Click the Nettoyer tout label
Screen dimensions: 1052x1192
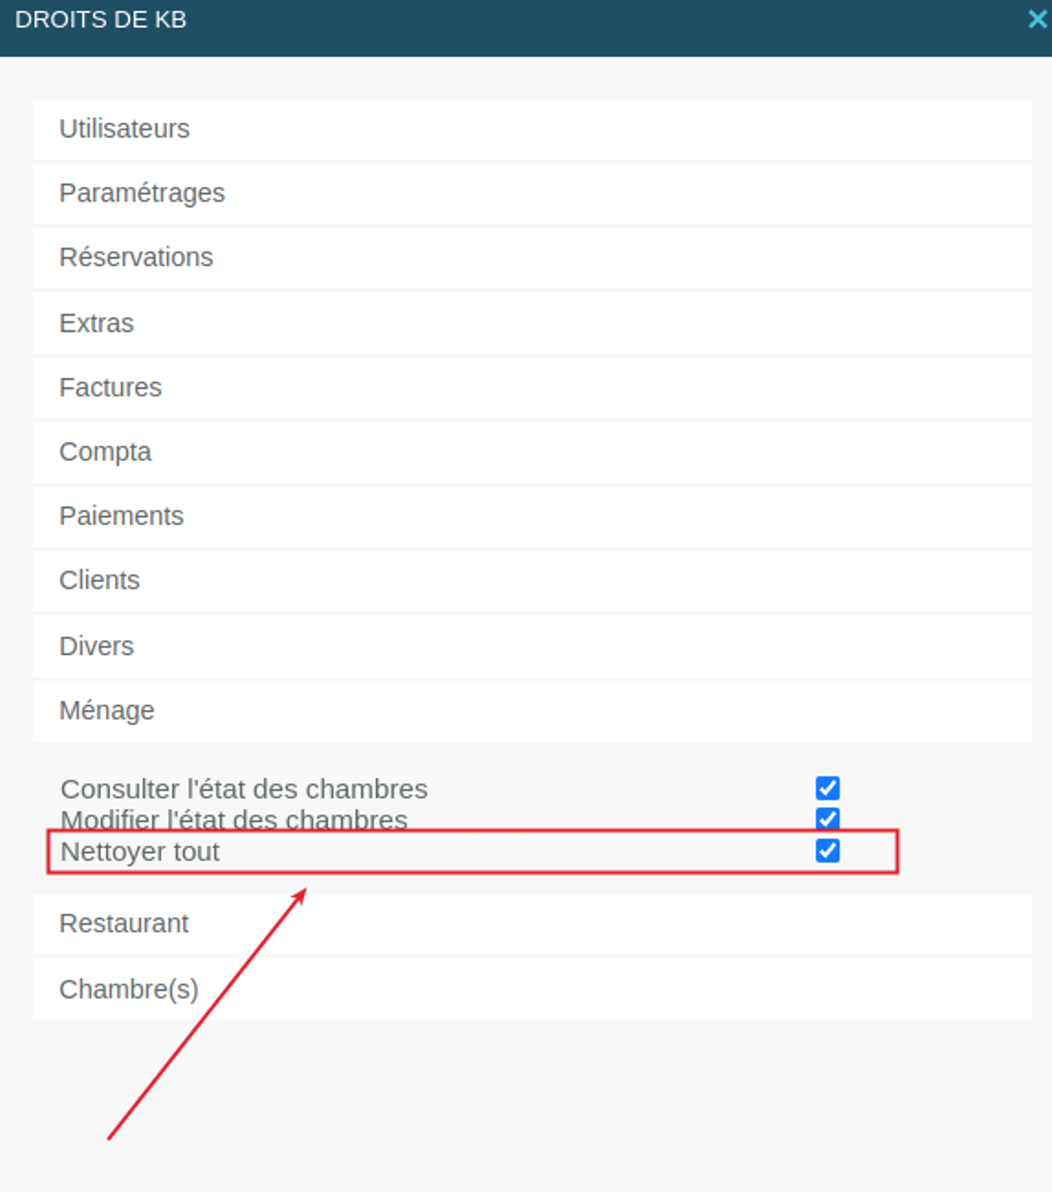click(140, 851)
